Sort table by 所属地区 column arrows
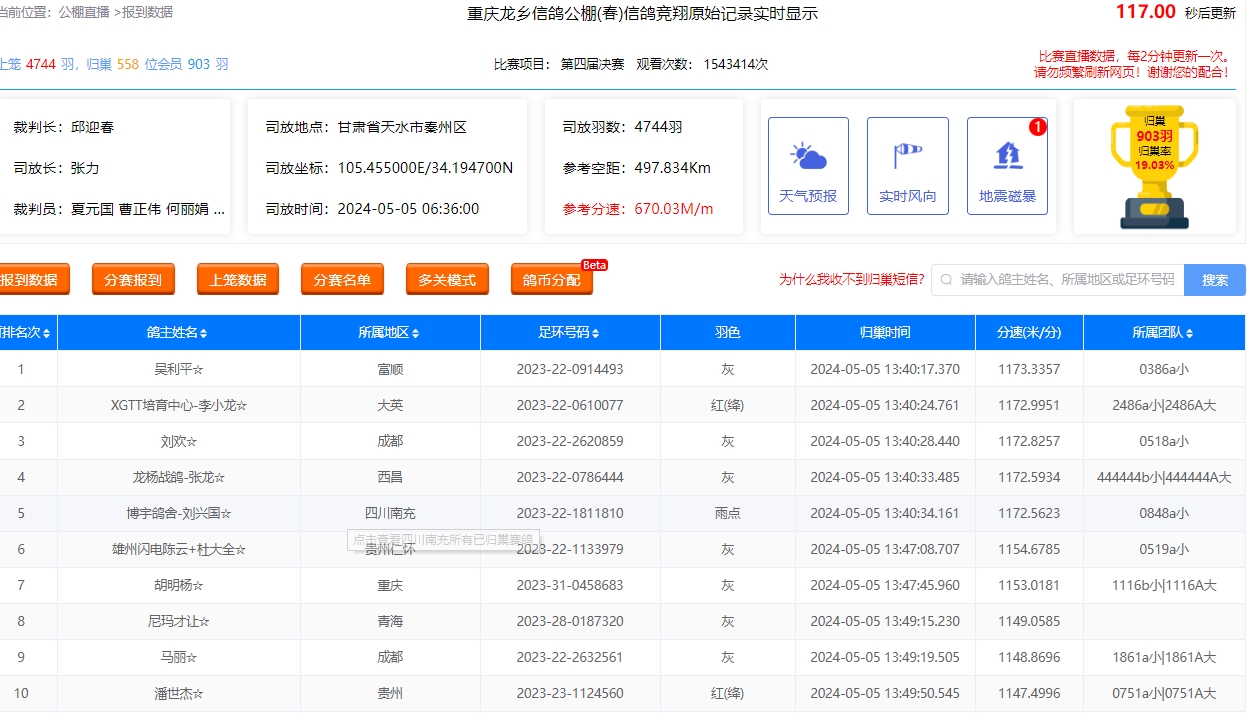 pos(415,333)
